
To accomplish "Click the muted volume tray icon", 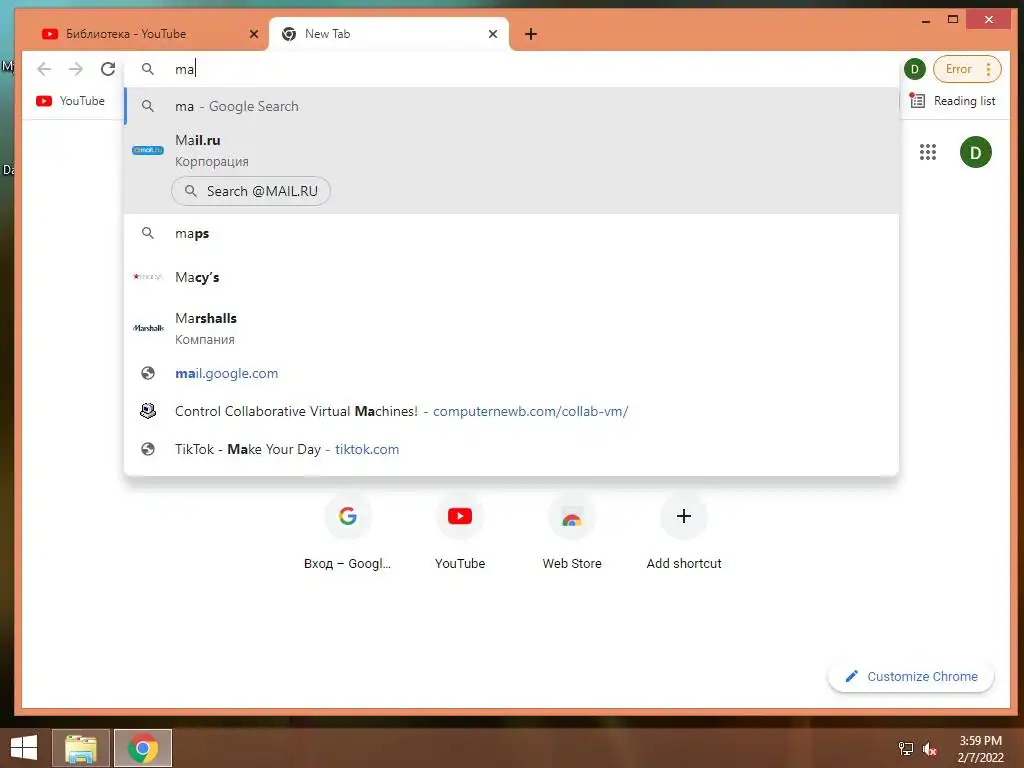I will click(929, 749).
